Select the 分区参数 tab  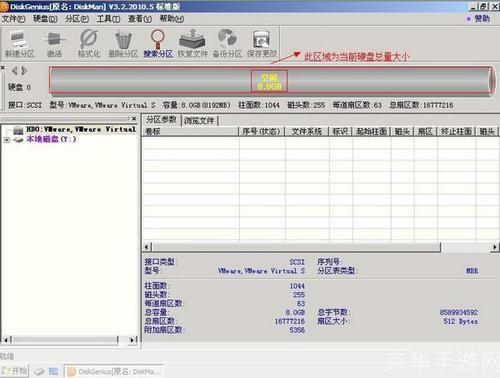click(x=161, y=120)
